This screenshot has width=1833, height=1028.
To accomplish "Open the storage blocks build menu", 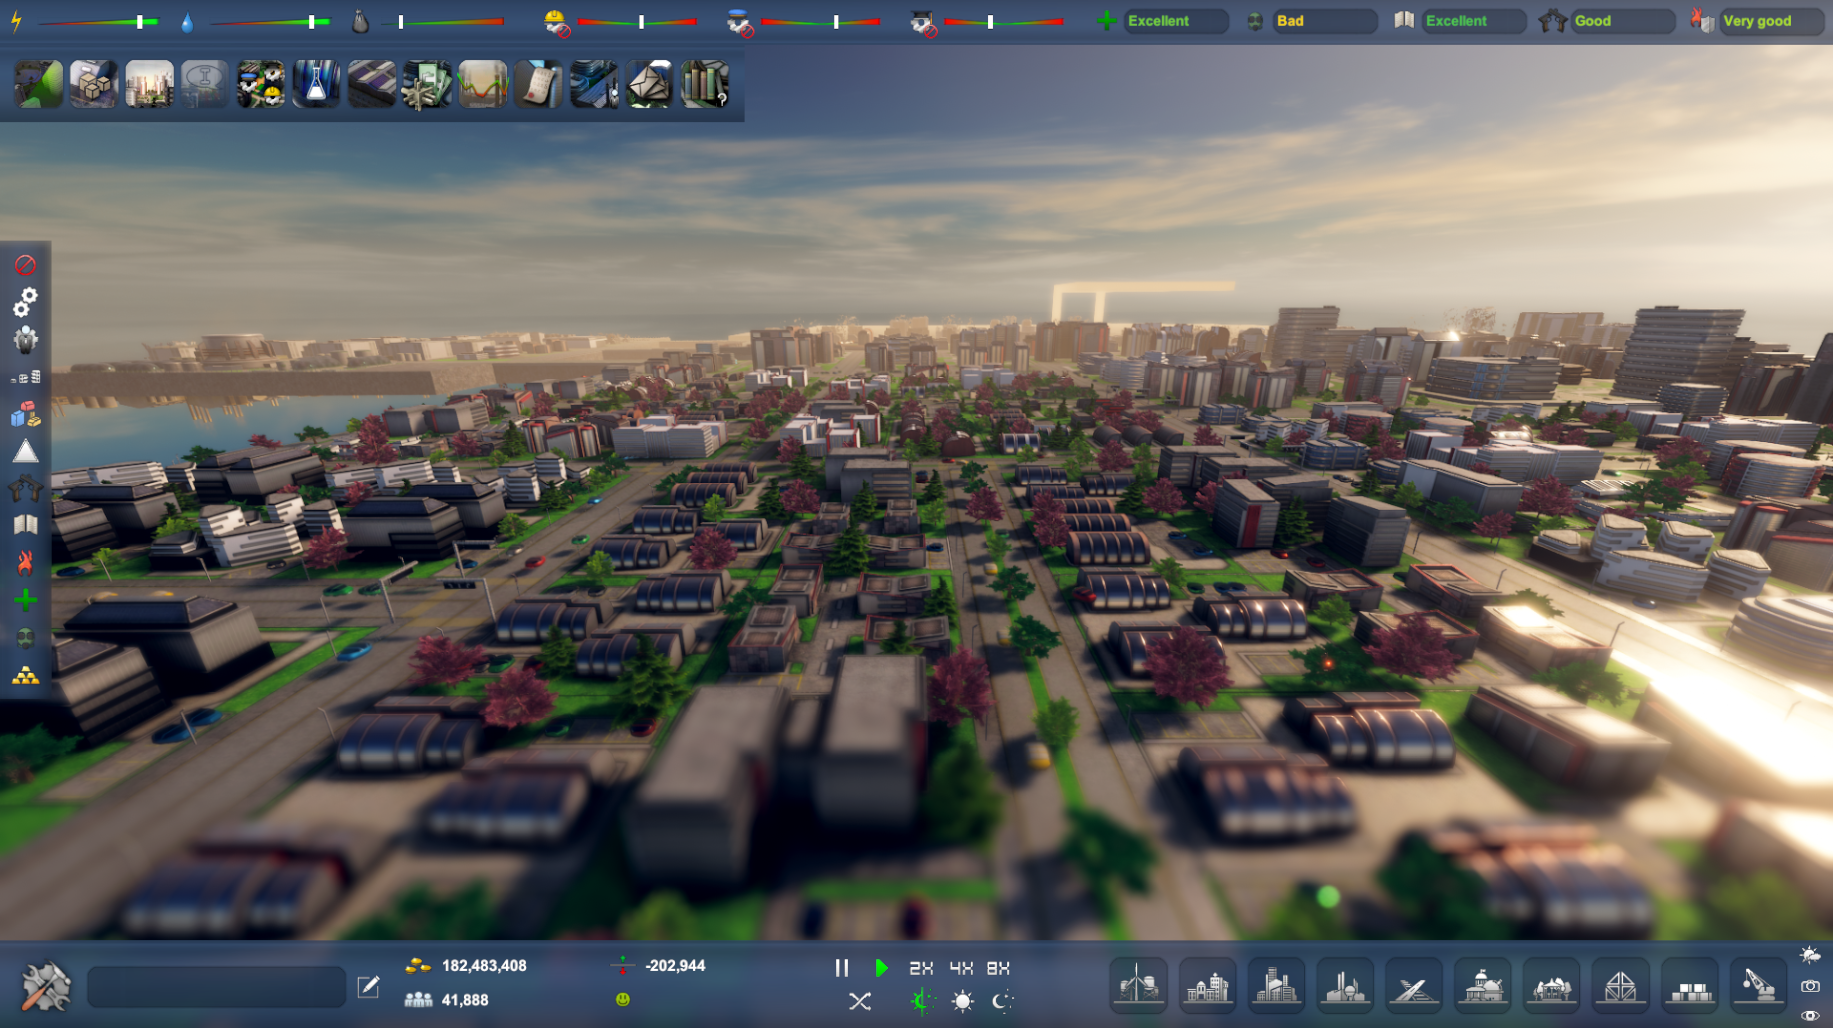I will click(x=1689, y=986).
